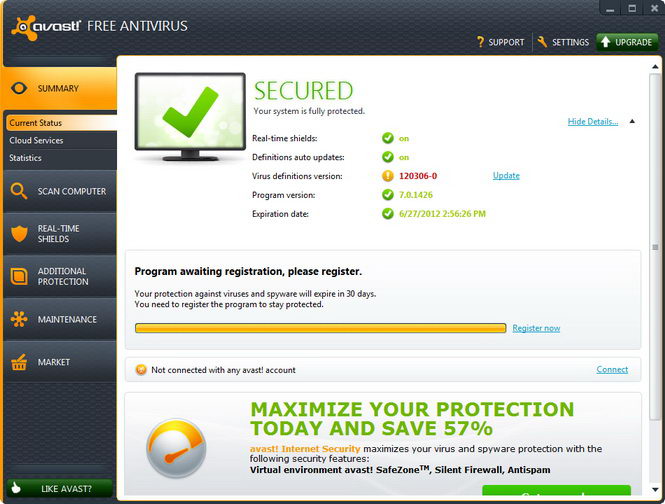The width and height of the screenshot is (665, 504).
Task: Click the scrollbar down arrow
Action: (655, 490)
